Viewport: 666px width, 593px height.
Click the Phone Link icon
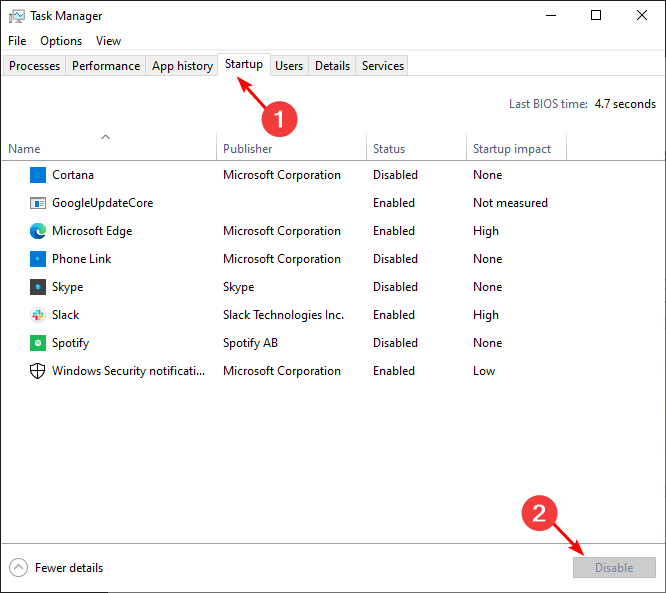(38, 259)
